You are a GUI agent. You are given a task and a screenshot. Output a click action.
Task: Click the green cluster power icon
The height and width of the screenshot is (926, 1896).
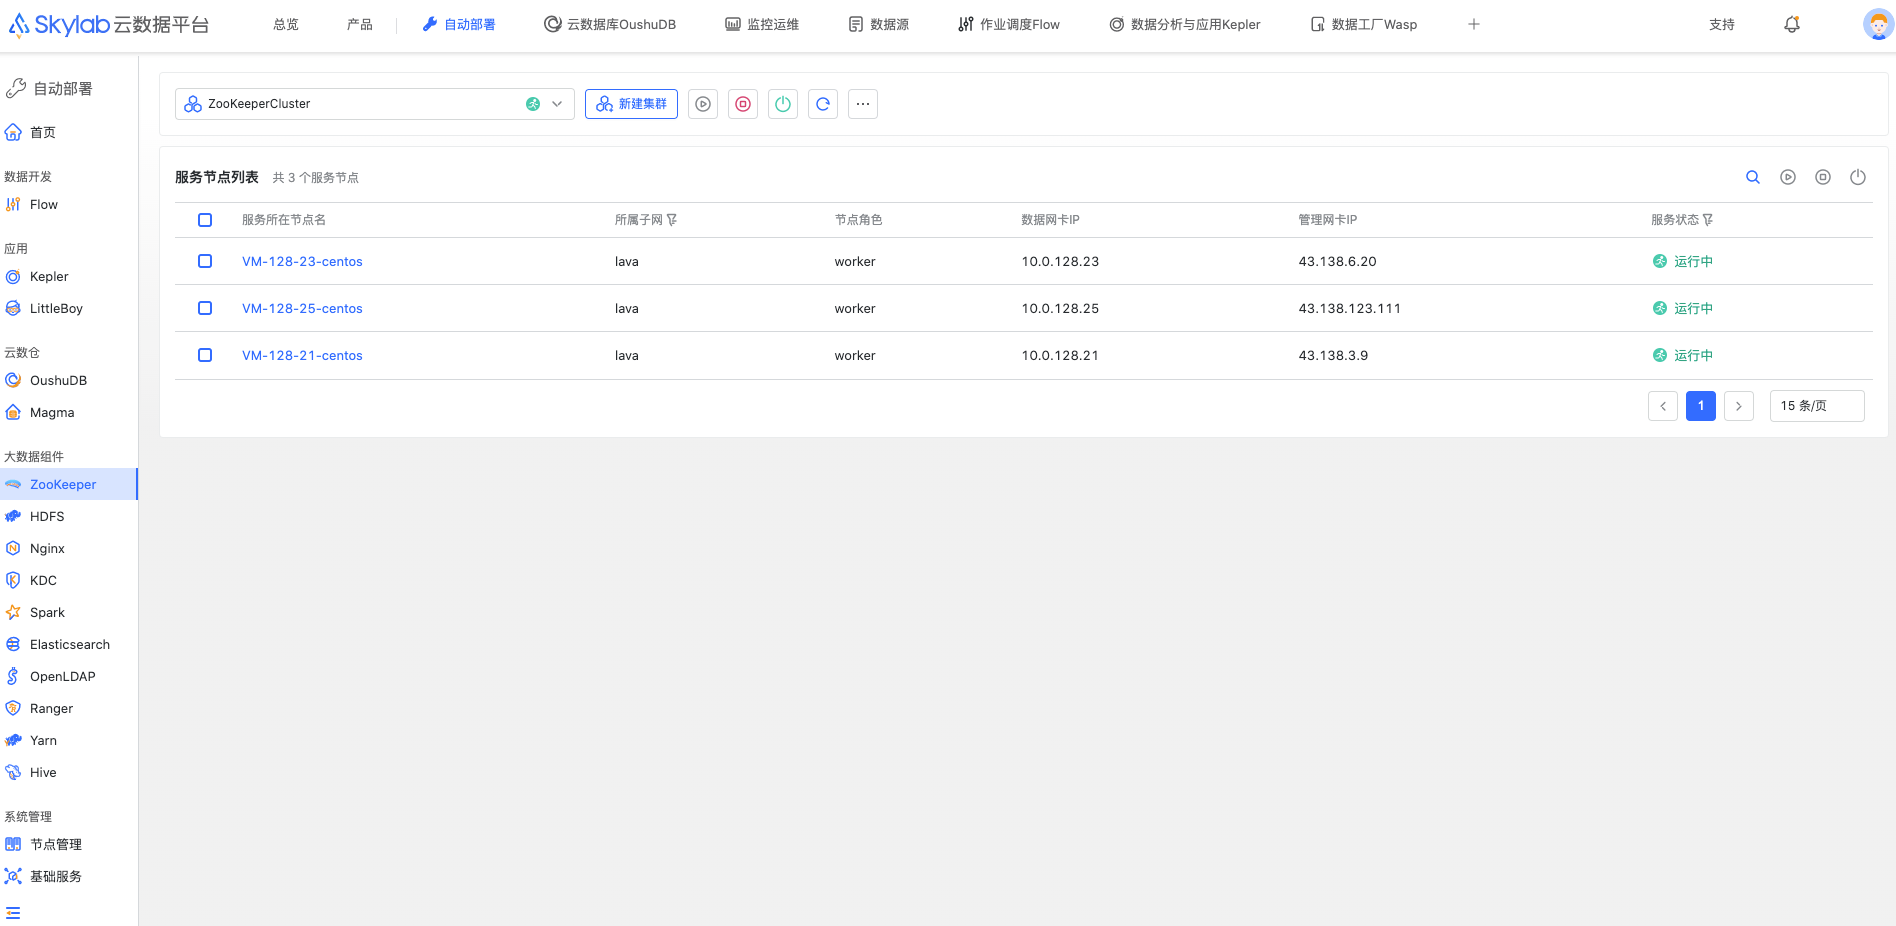[x=783, y=104]
